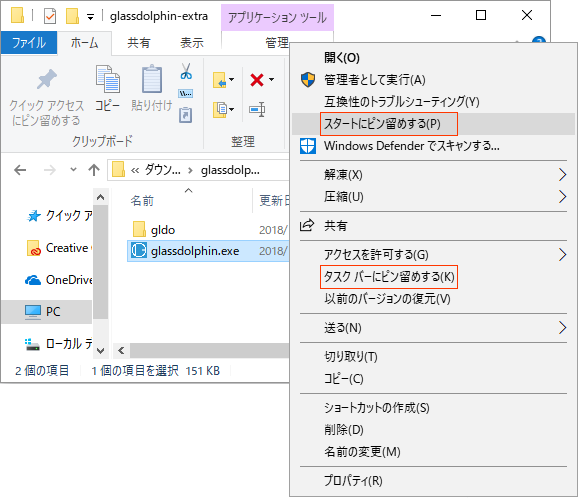
Task: Click the Move to folder icon
Action: tap(220, 80)
